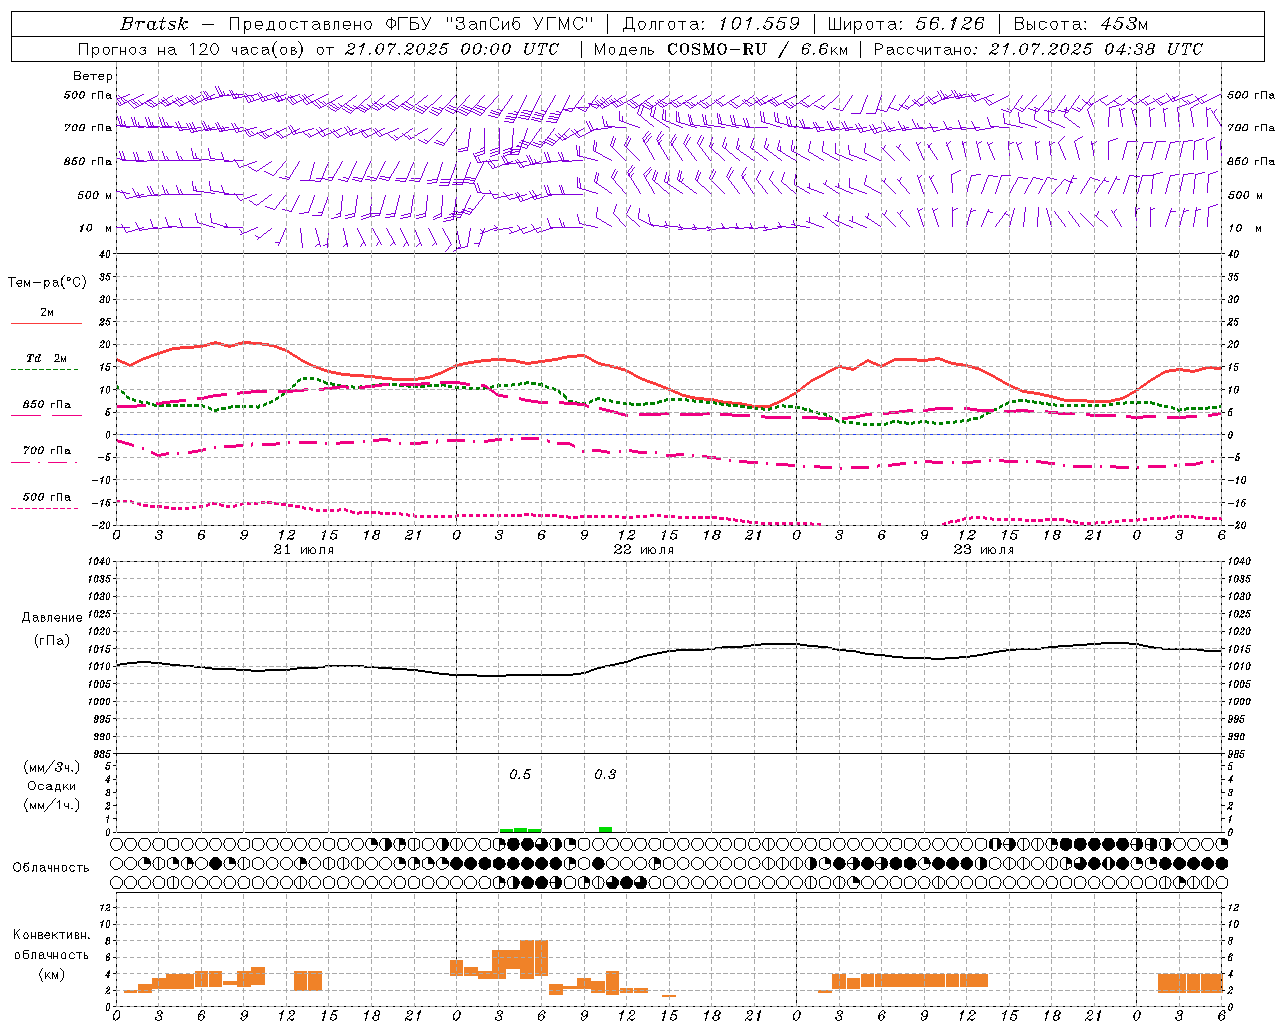Click the (гПа) pressure unit label
The width and height of the screenshot is (1280, 1024).
(52, 641)
